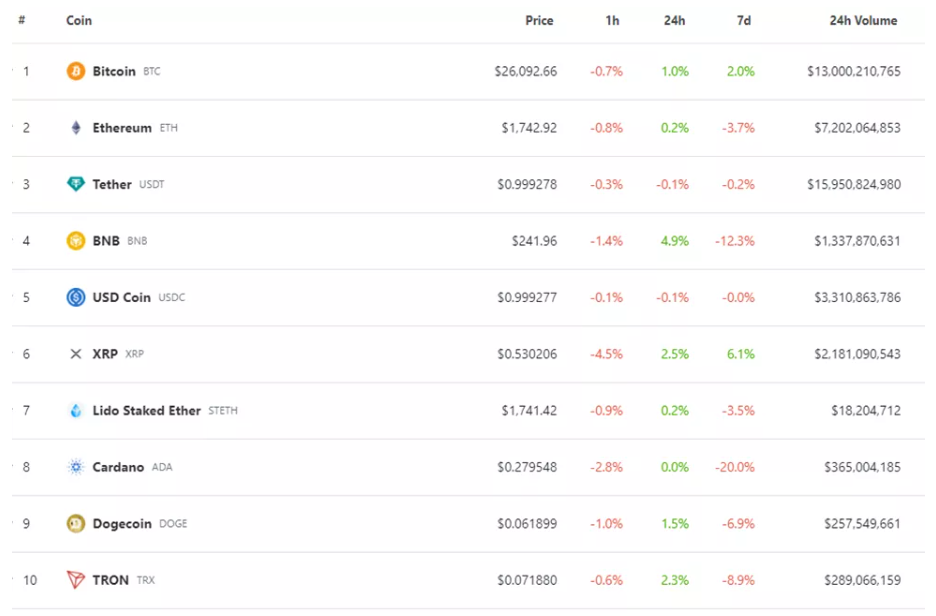Select the Dogecoin name link
The height and width of the screenshot is (616, 936).
pyautogui.click(x=122, y=523)
